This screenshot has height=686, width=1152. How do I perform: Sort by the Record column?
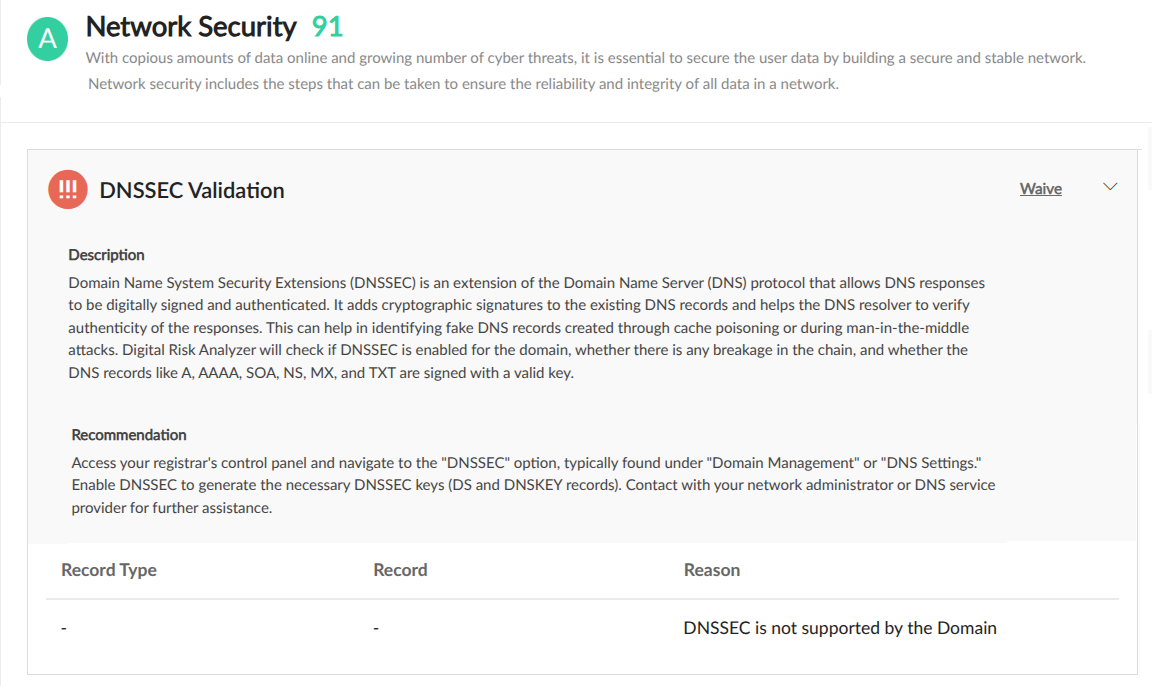tap(400, 570)
